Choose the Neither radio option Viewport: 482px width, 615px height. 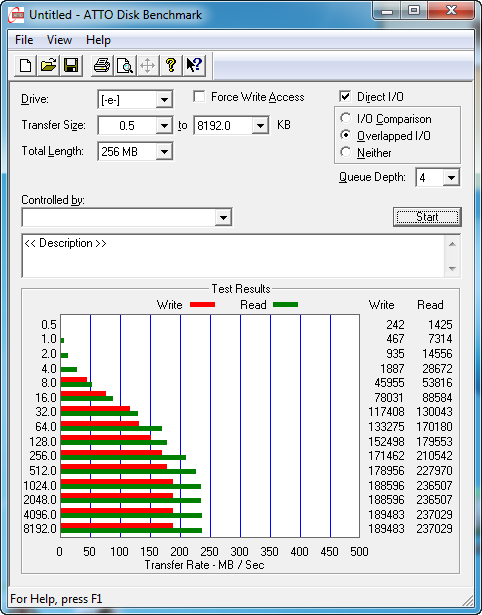coord(346,152)
